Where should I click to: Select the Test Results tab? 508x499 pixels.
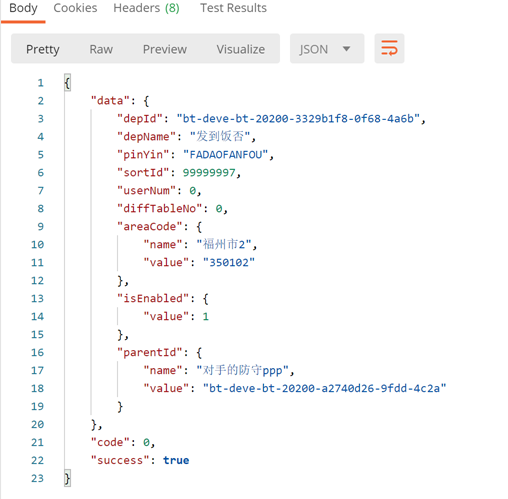coord(233,8)
